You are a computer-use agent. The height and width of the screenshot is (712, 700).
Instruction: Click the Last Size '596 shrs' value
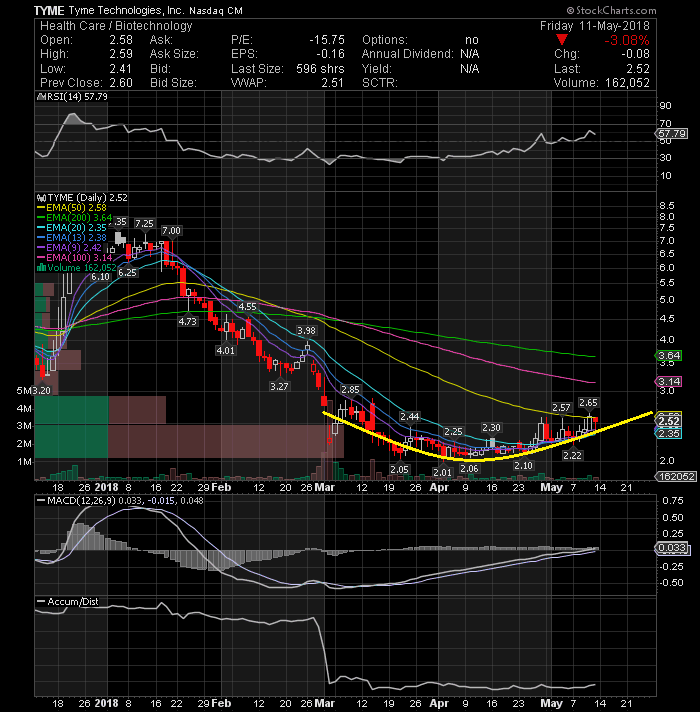320,69
